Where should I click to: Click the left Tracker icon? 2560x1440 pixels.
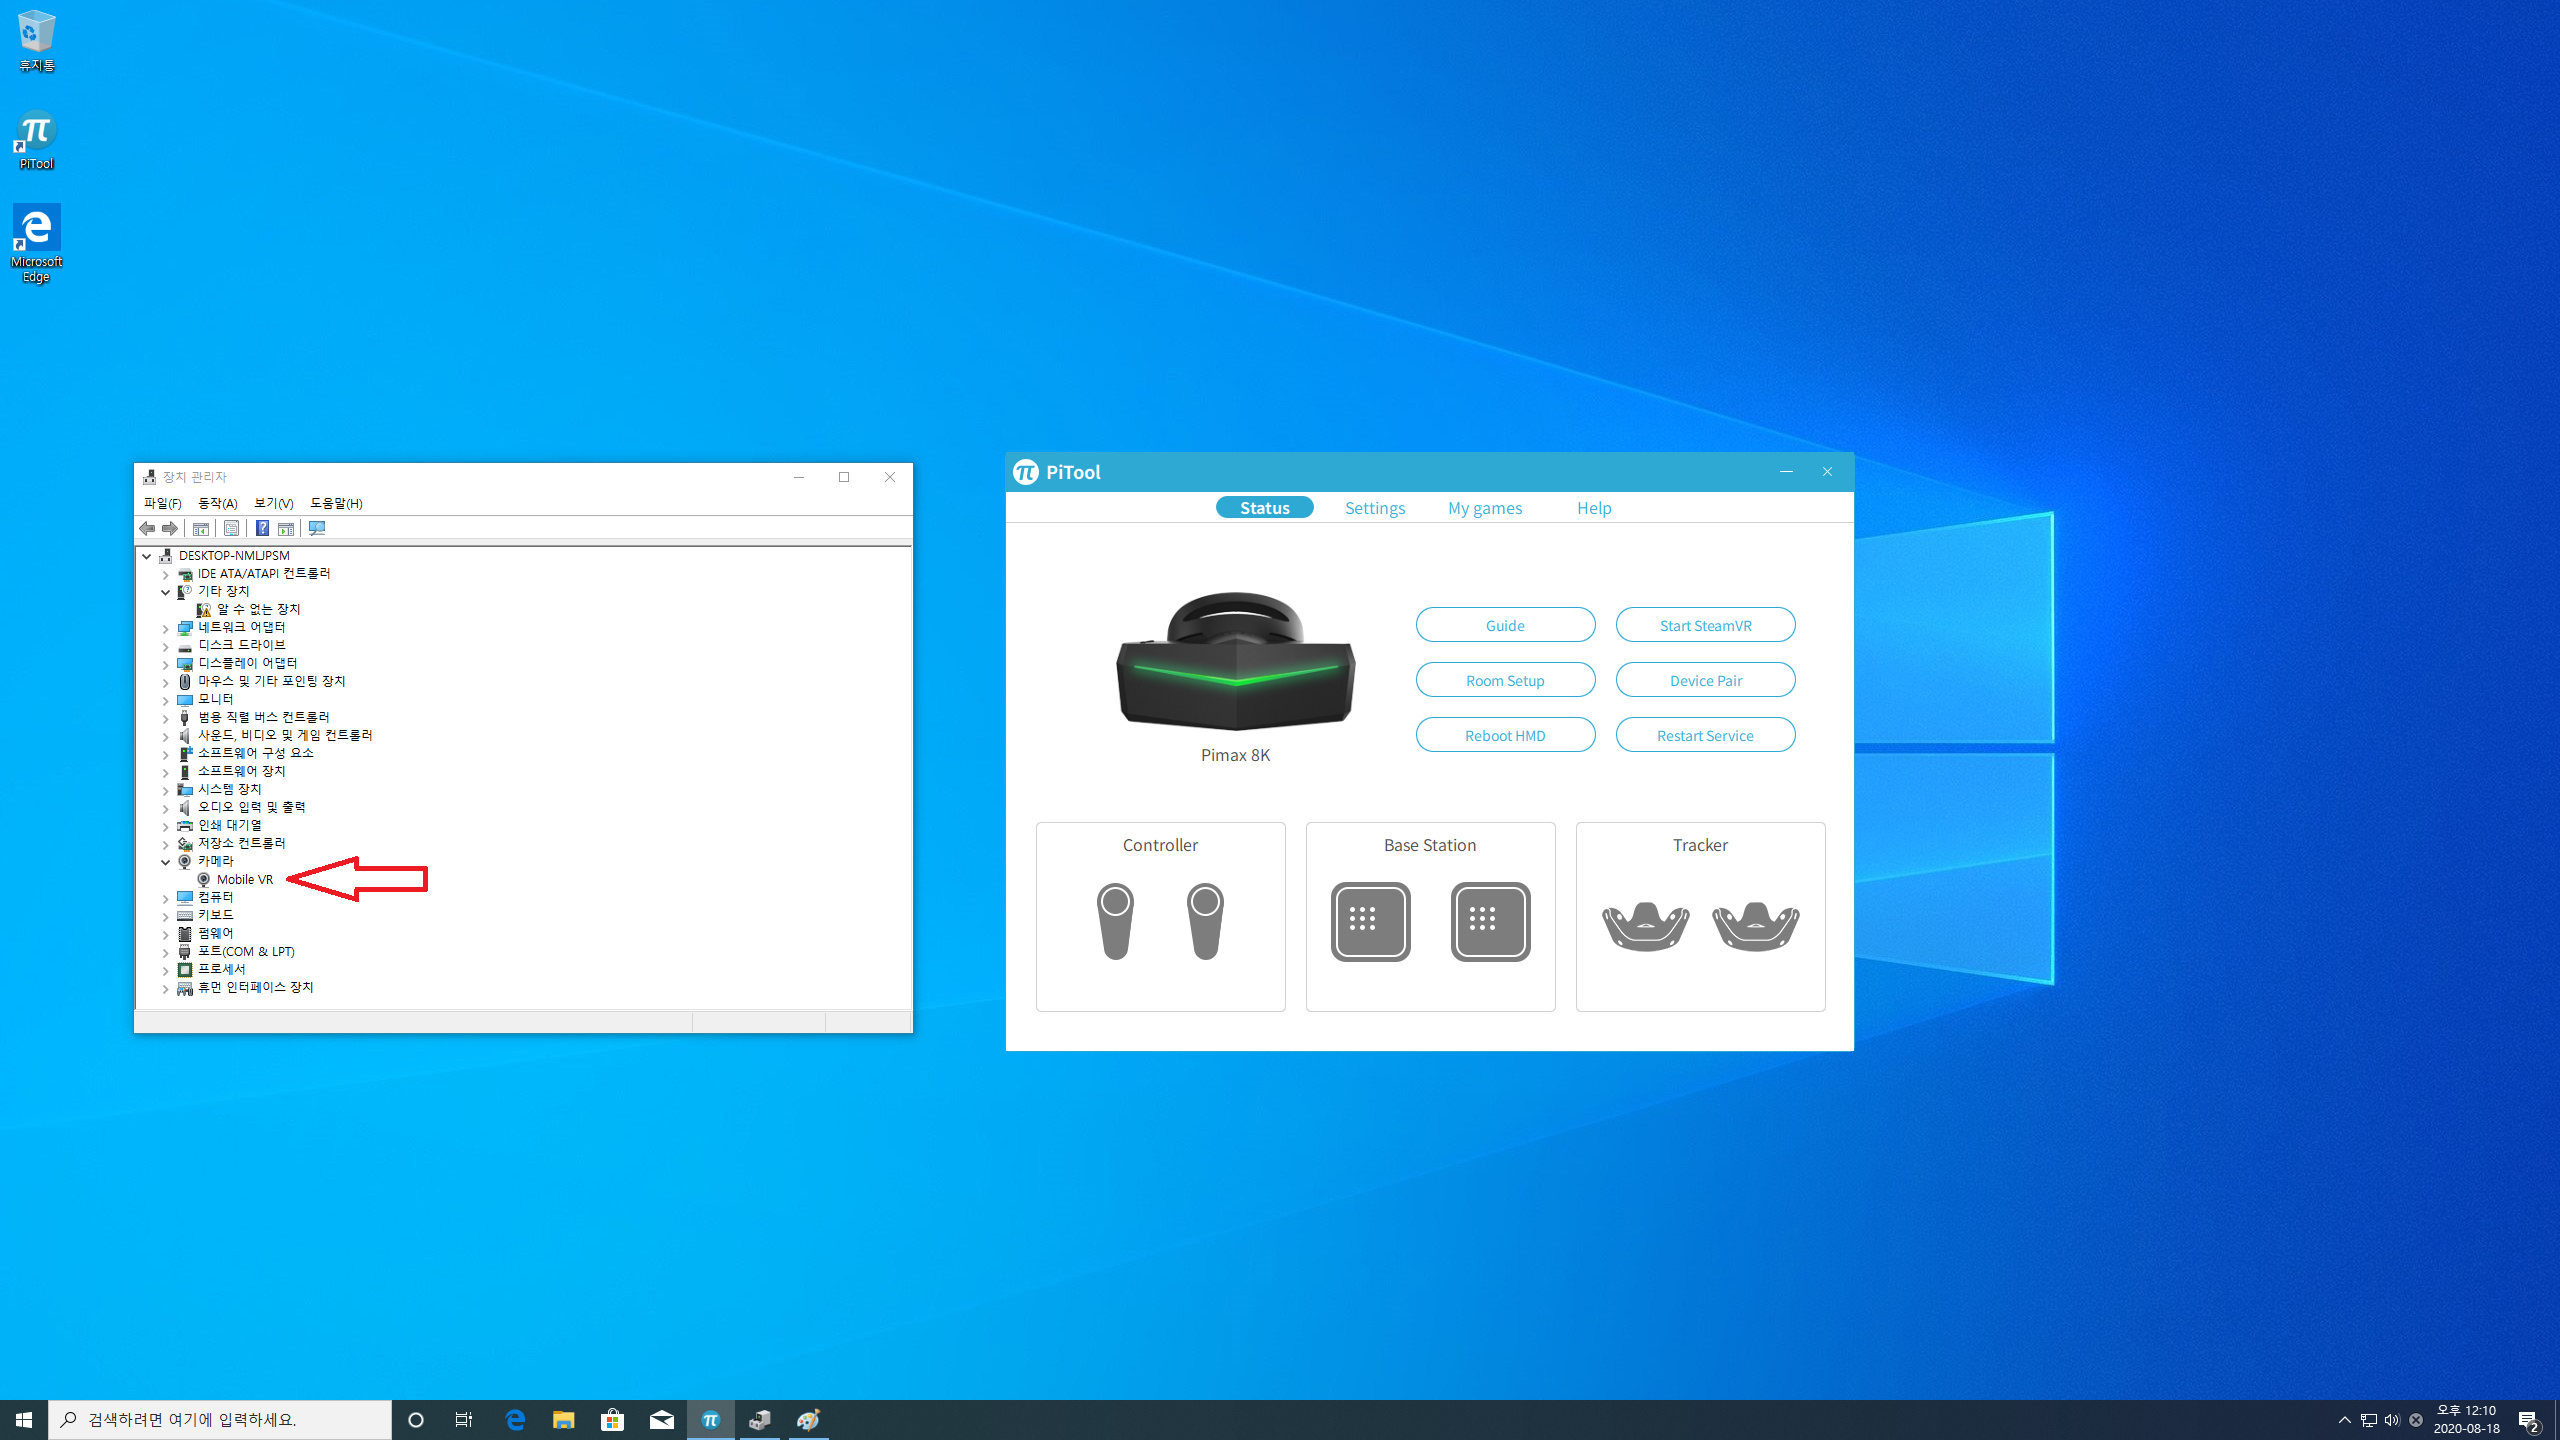pos(1645,924)
